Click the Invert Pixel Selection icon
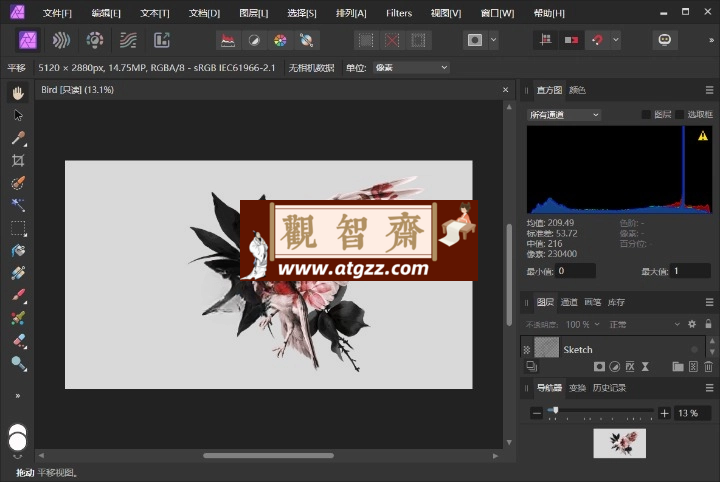Screen dimensions: 720x482 [x=418, y=40]
